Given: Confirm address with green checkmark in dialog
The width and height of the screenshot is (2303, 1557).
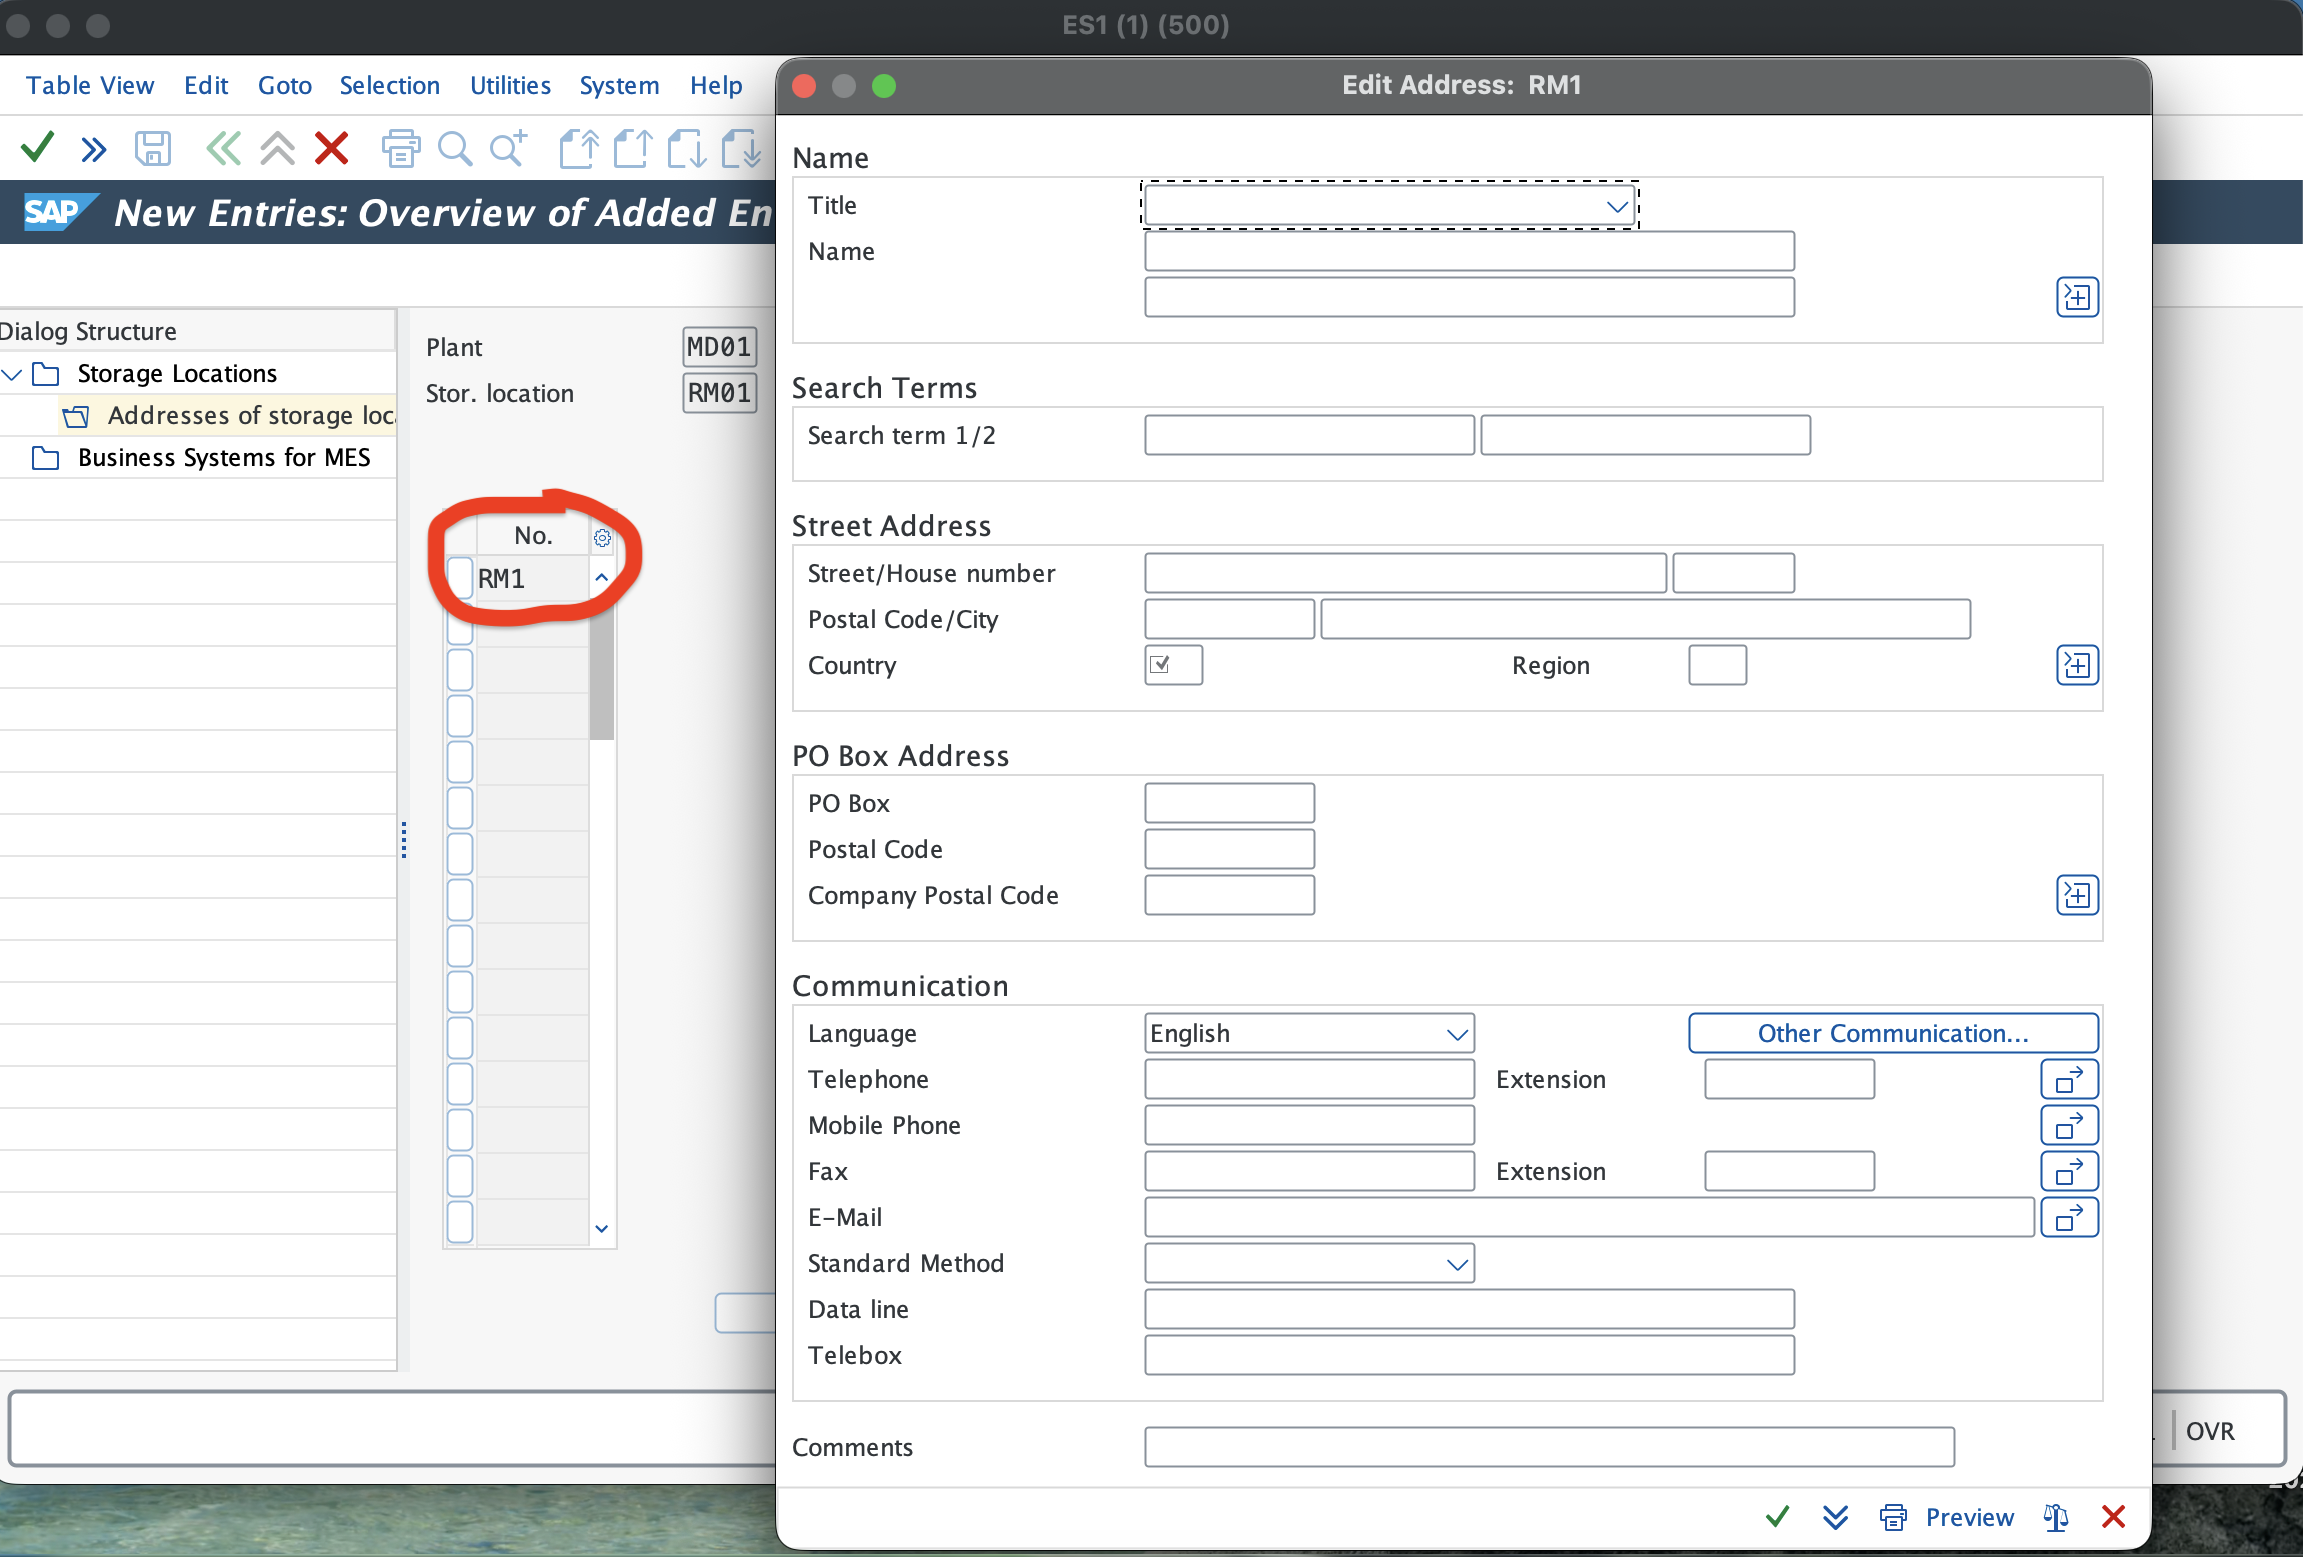Looking at the screenshot, I should 1777,1517.
